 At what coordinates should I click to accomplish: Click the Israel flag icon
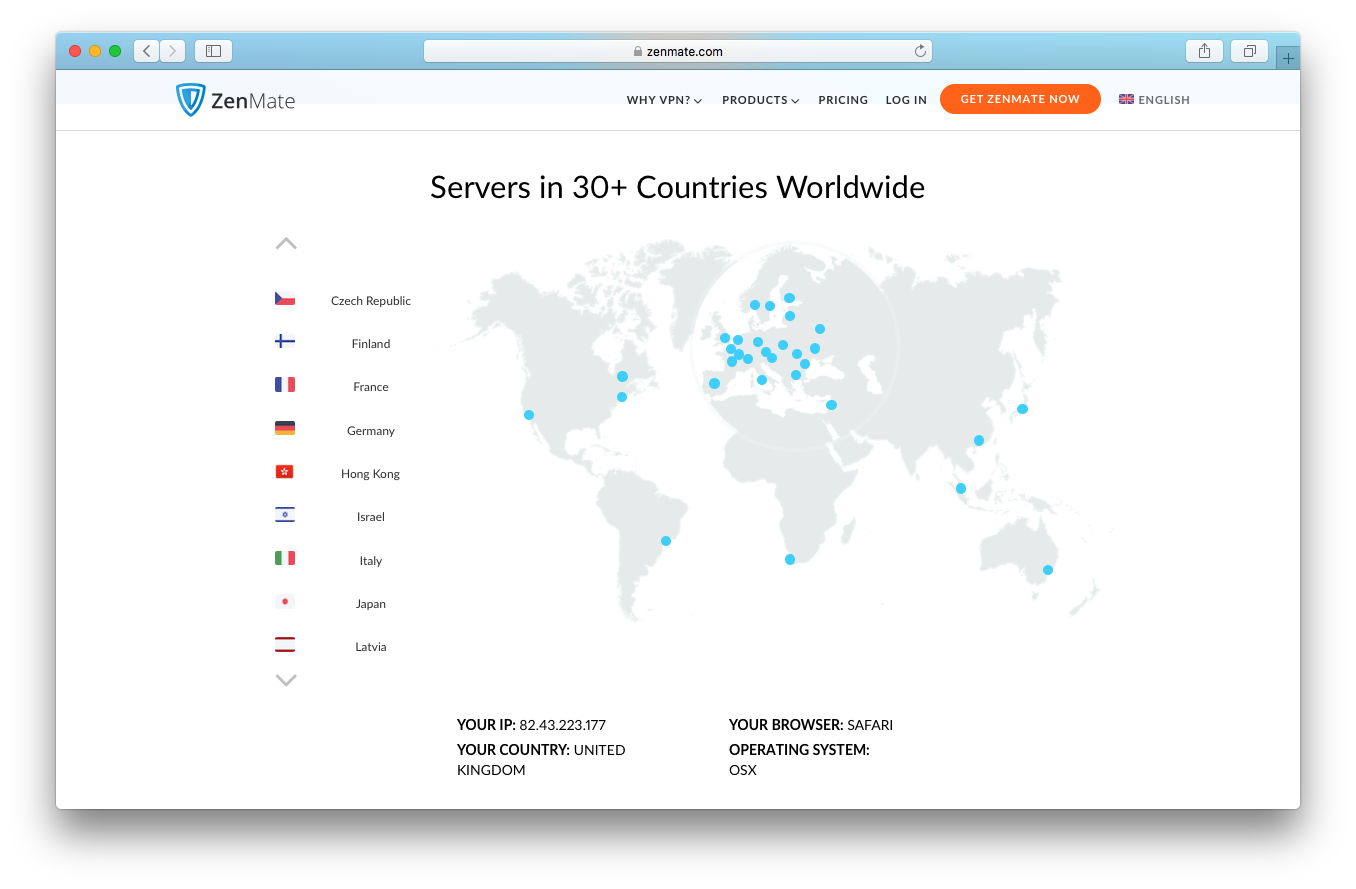tap(285, 515)
